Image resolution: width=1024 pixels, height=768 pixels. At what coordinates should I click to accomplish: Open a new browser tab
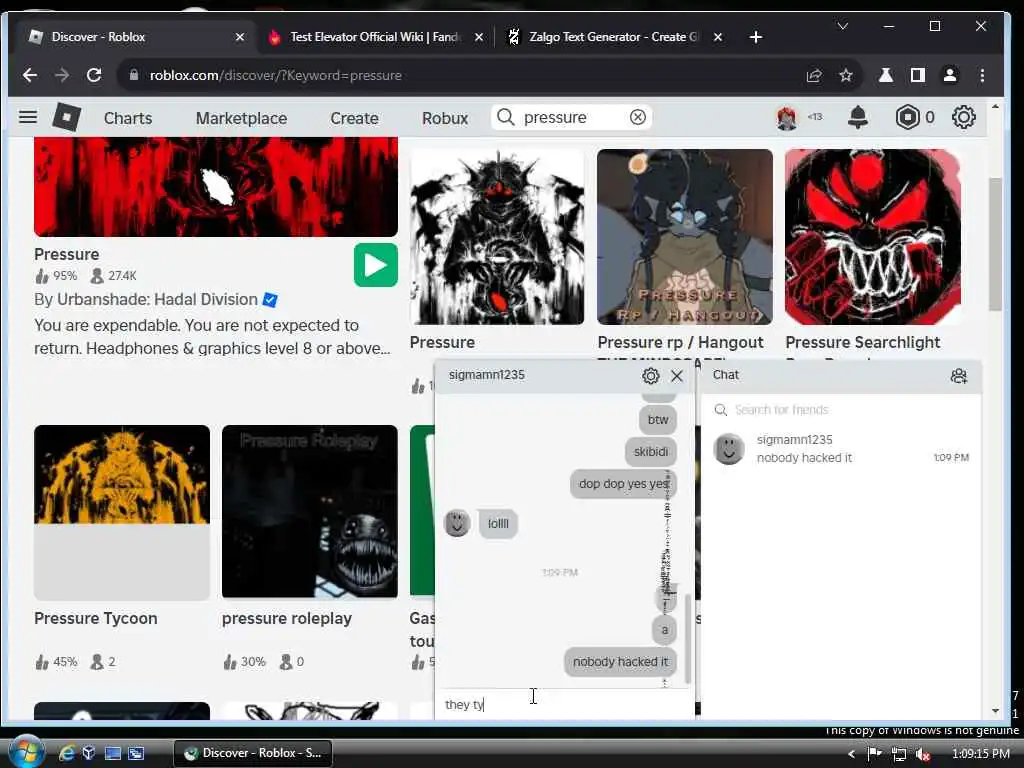pos(756,37)
